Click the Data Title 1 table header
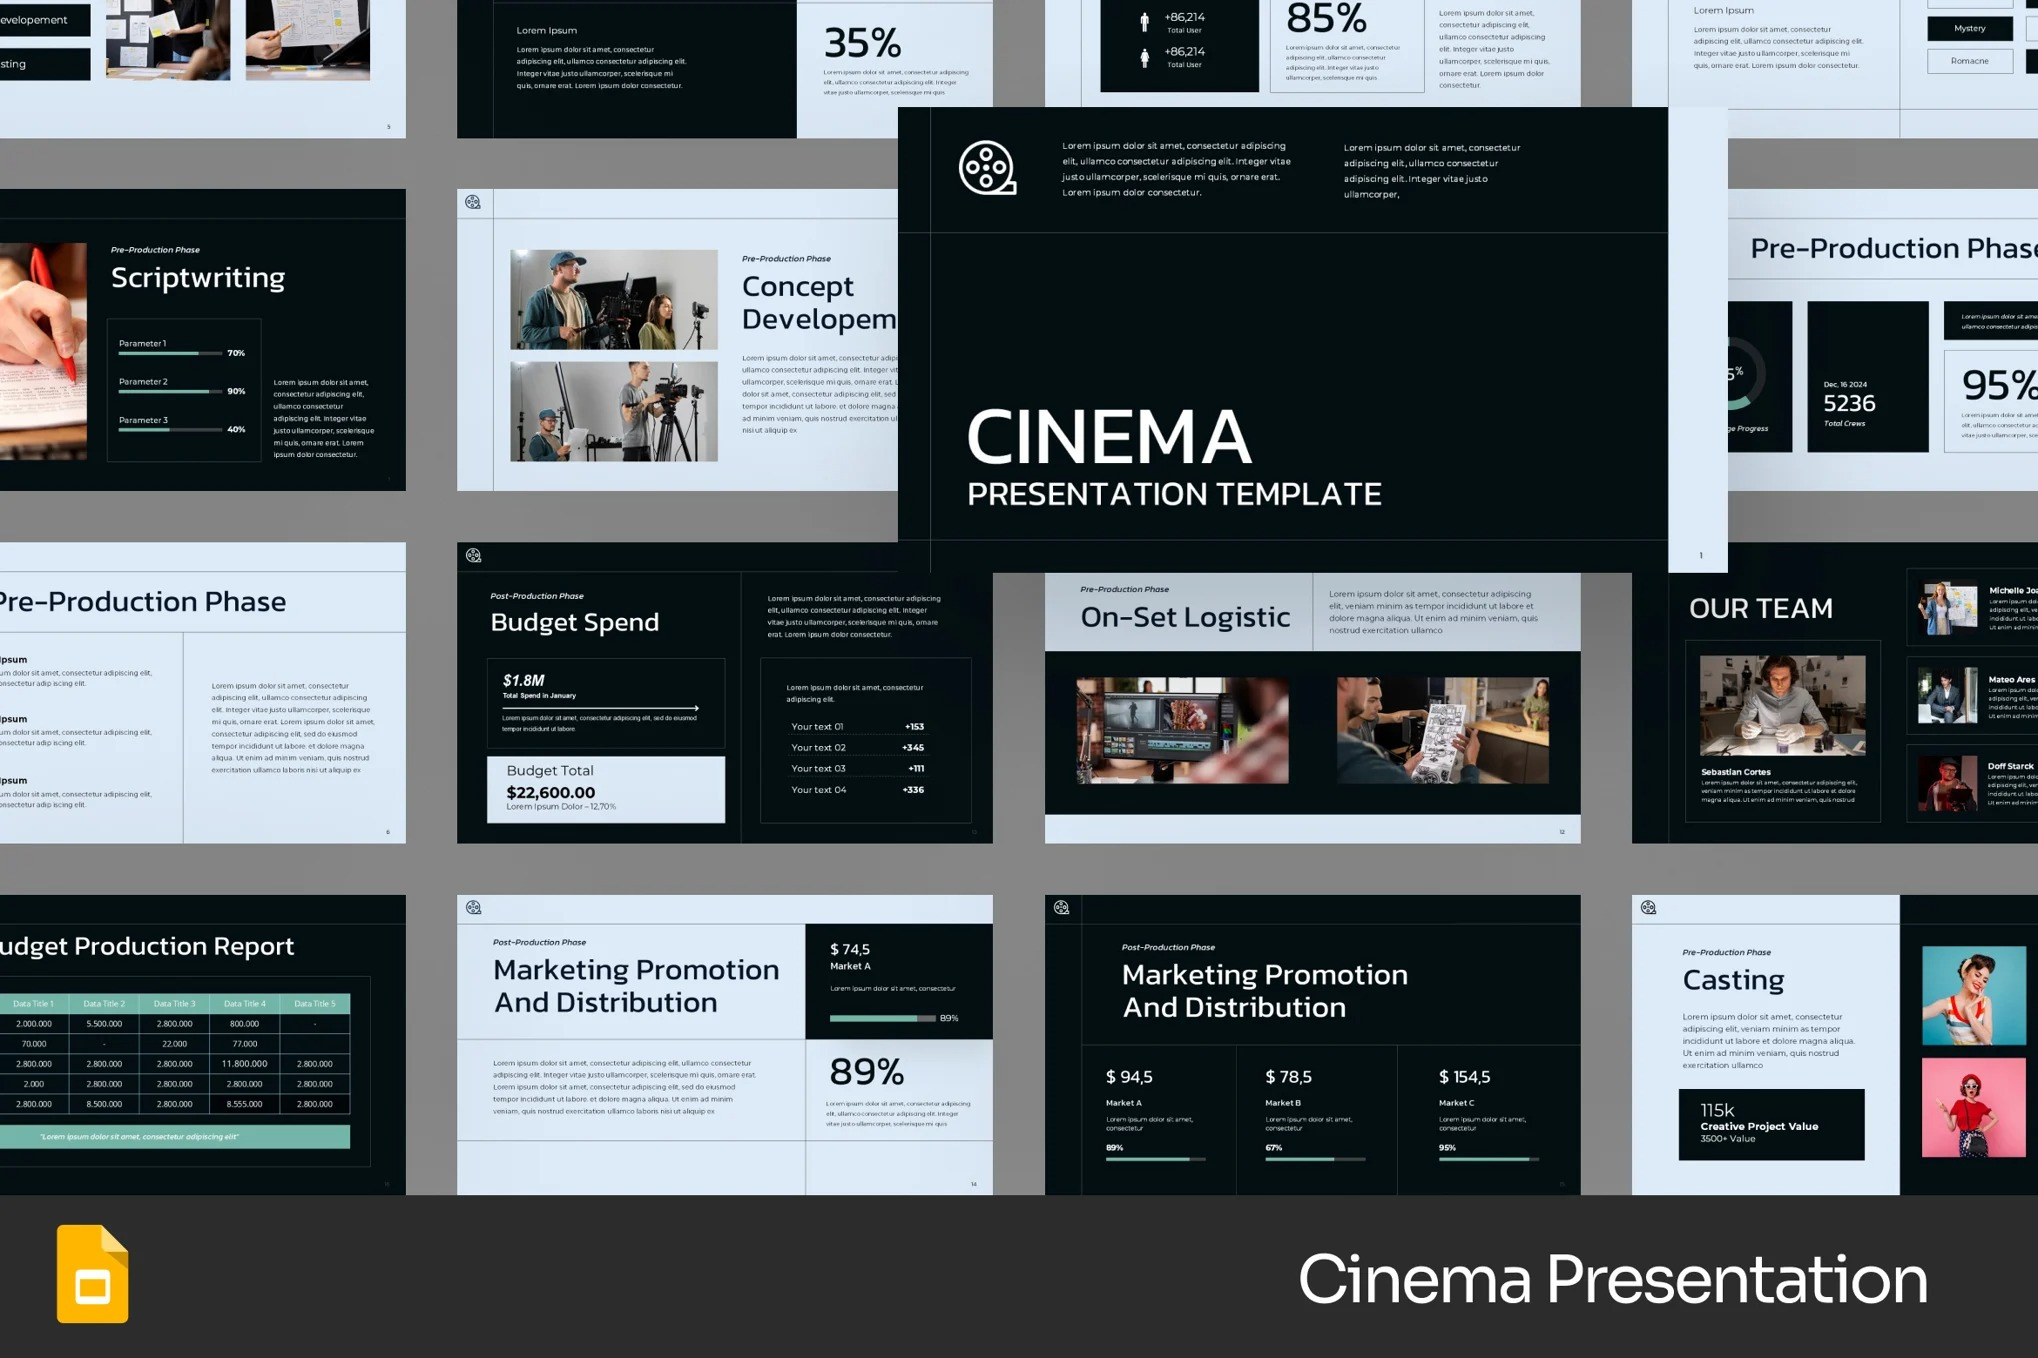The image size is (2038, 1358). tap(33, 1003)
